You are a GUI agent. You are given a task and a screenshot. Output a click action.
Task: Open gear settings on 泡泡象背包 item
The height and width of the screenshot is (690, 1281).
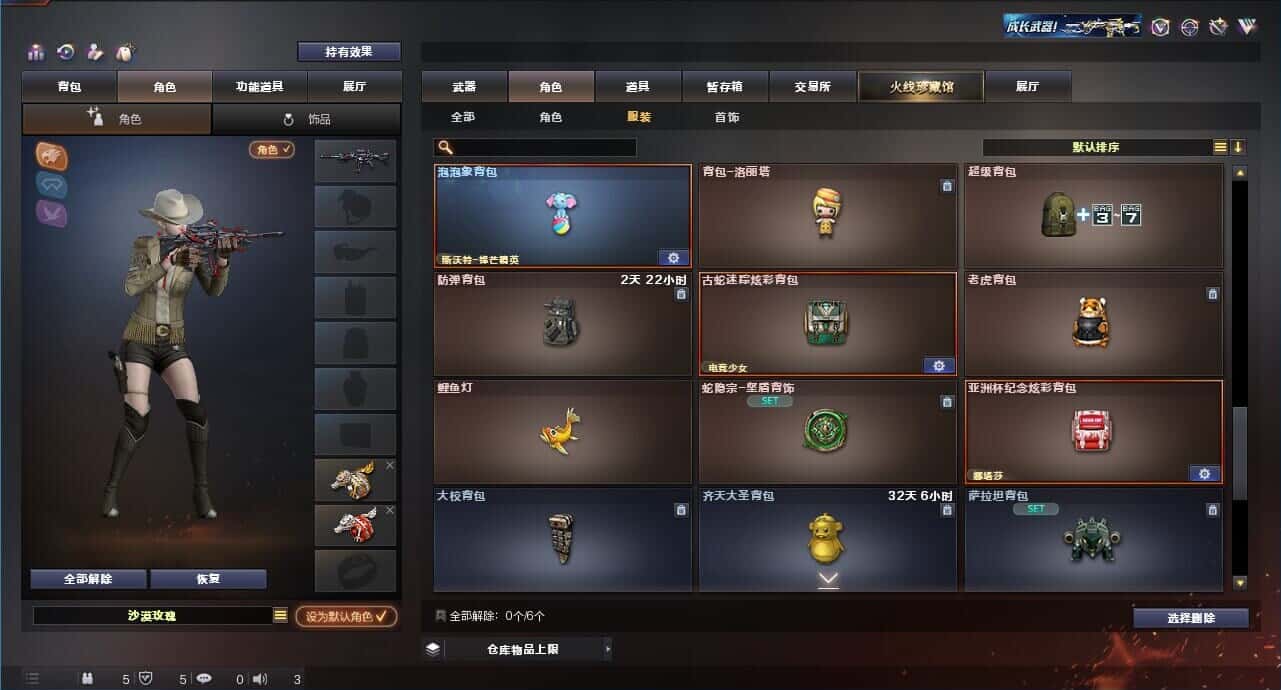[673, 257]
